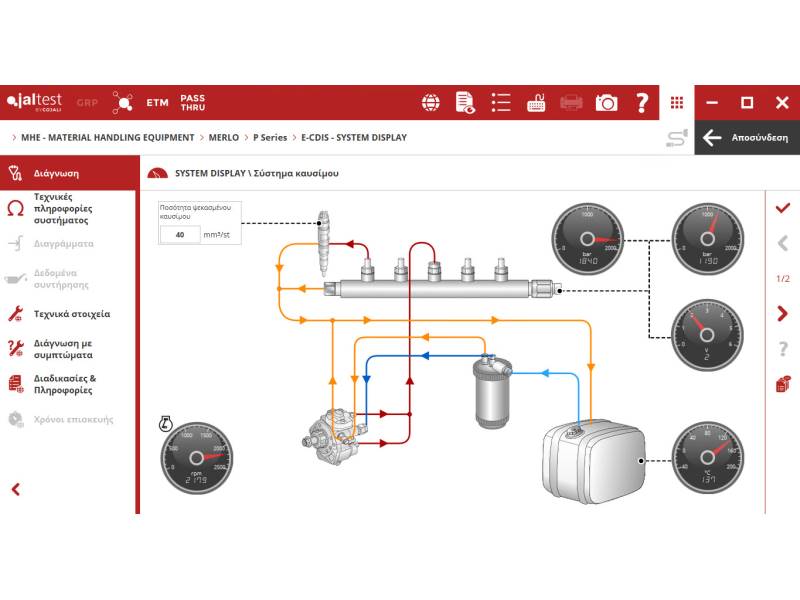Take a screenshot with the camera icon
The image size is (800, 600).
coord(606,102)
